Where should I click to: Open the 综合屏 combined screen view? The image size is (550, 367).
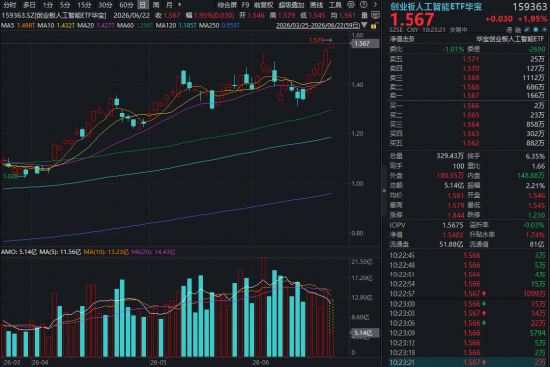tap(227, 5)
